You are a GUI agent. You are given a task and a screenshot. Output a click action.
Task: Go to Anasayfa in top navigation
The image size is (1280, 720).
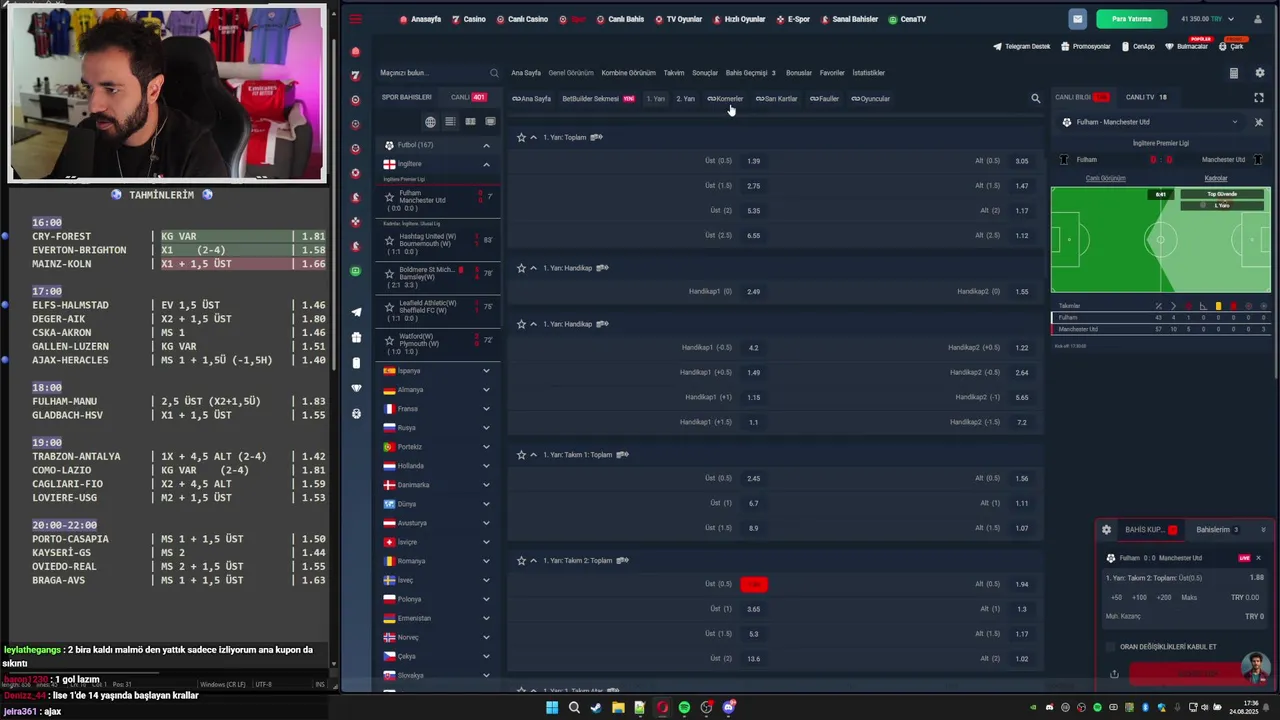coord(420,19)
